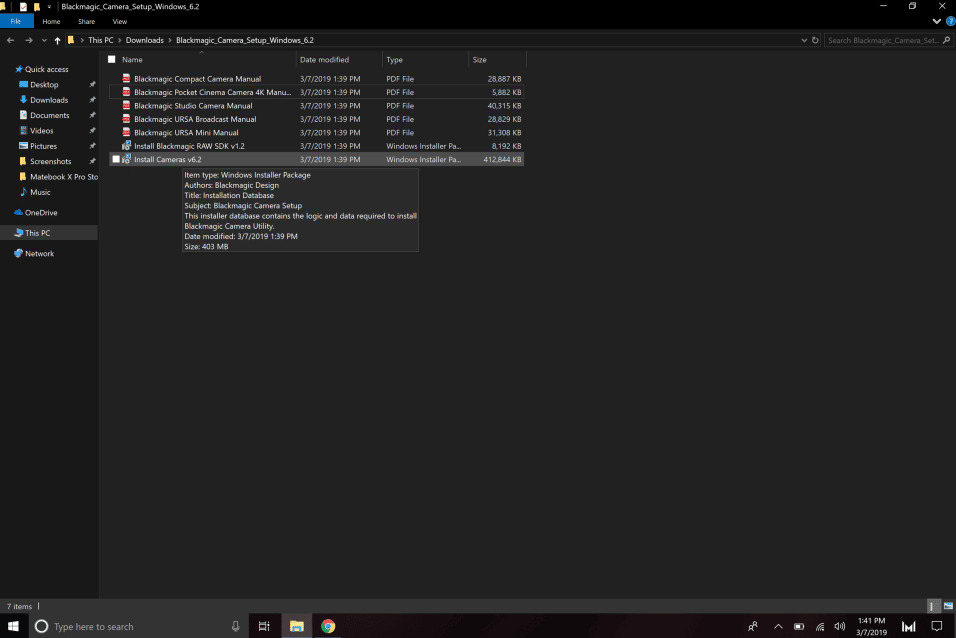Sort by Size column header
Image resolution: width=956 pixels, height=638 pixels.
[x=479, y=60]
